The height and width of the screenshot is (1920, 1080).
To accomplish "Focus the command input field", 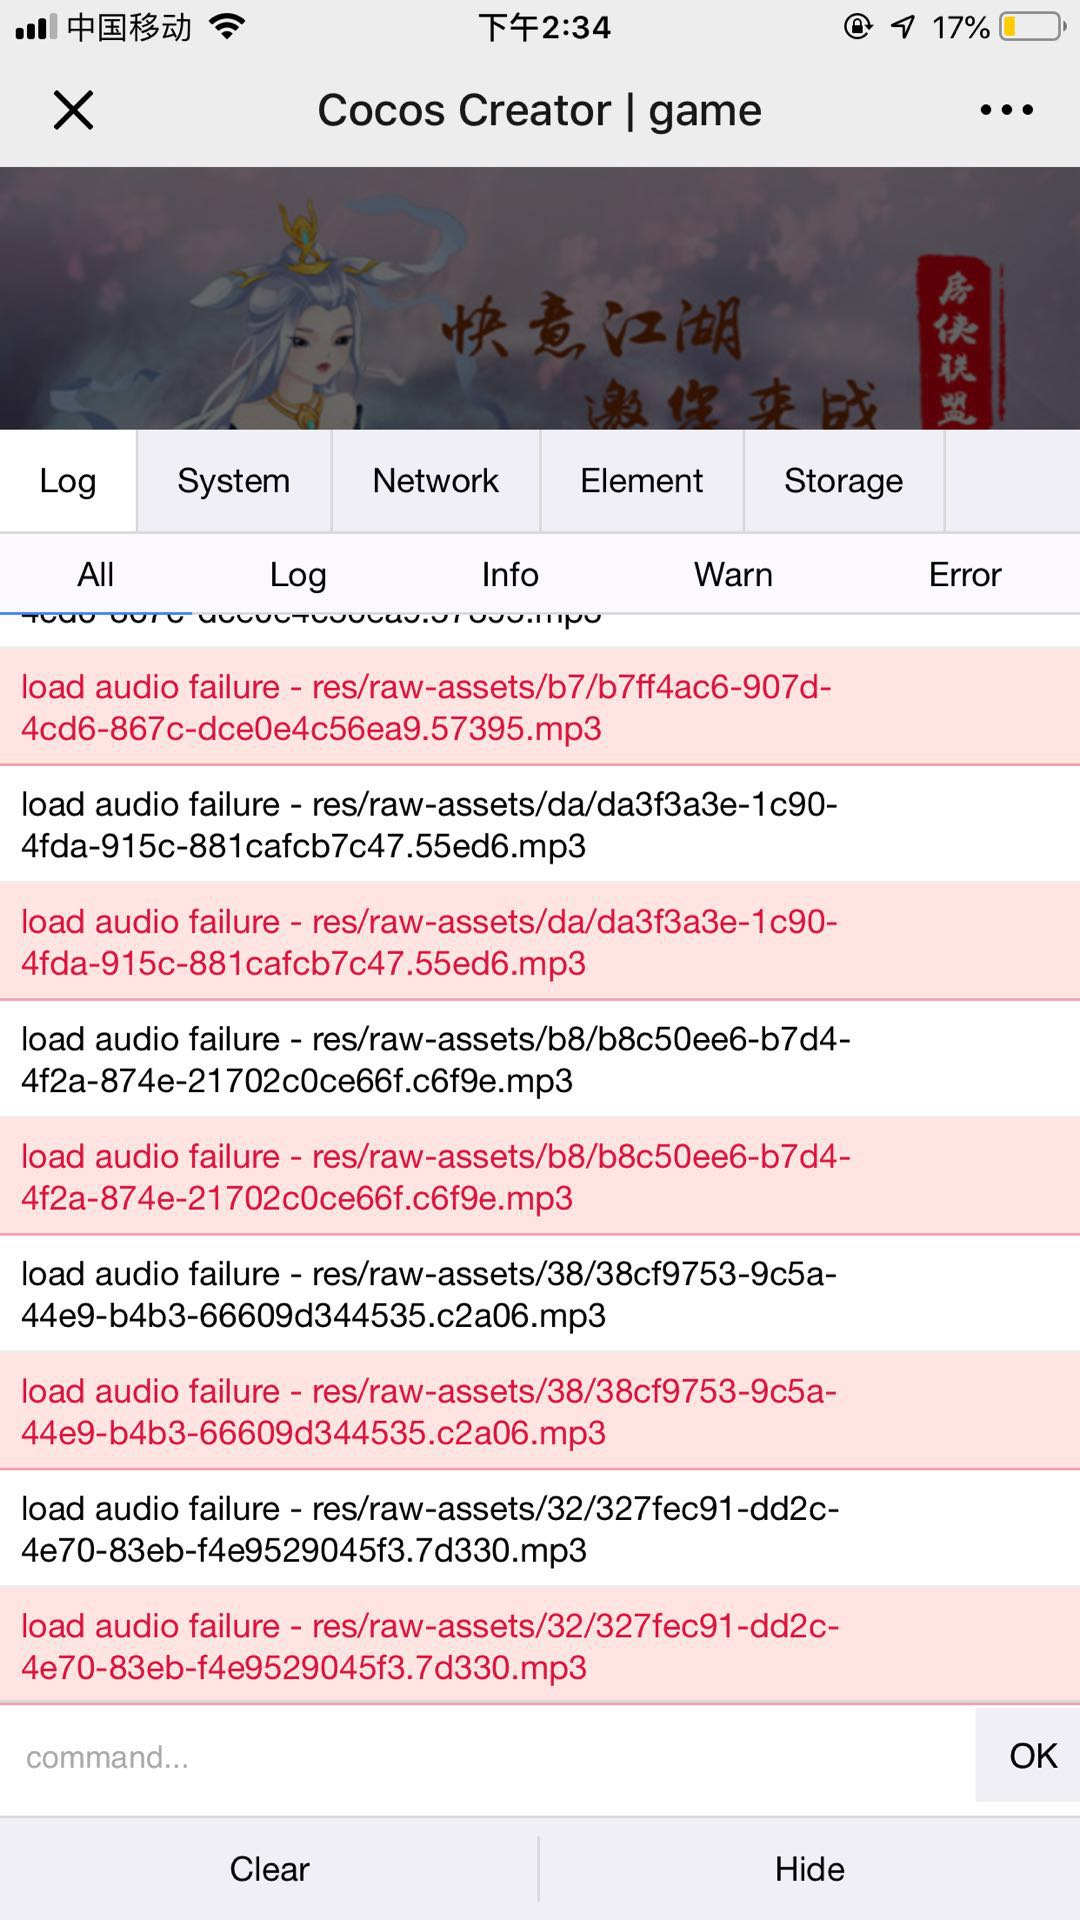I will coord(487,1757).
